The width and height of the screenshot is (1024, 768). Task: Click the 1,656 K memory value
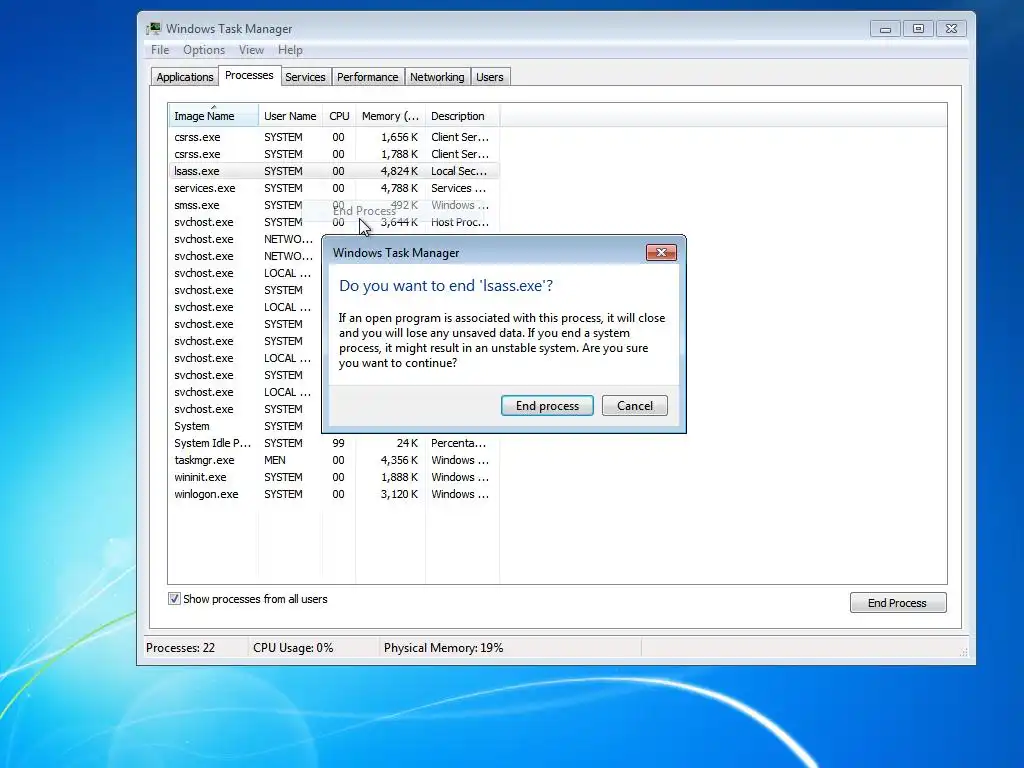point(399,137)
